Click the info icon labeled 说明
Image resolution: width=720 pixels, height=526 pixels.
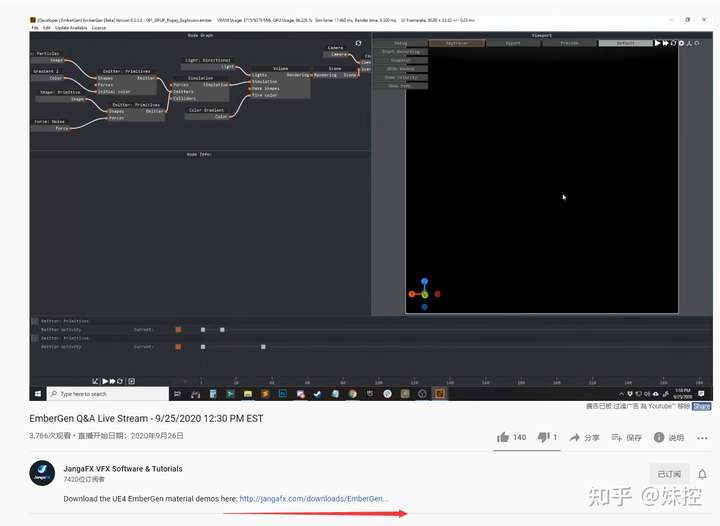point(659,437)
